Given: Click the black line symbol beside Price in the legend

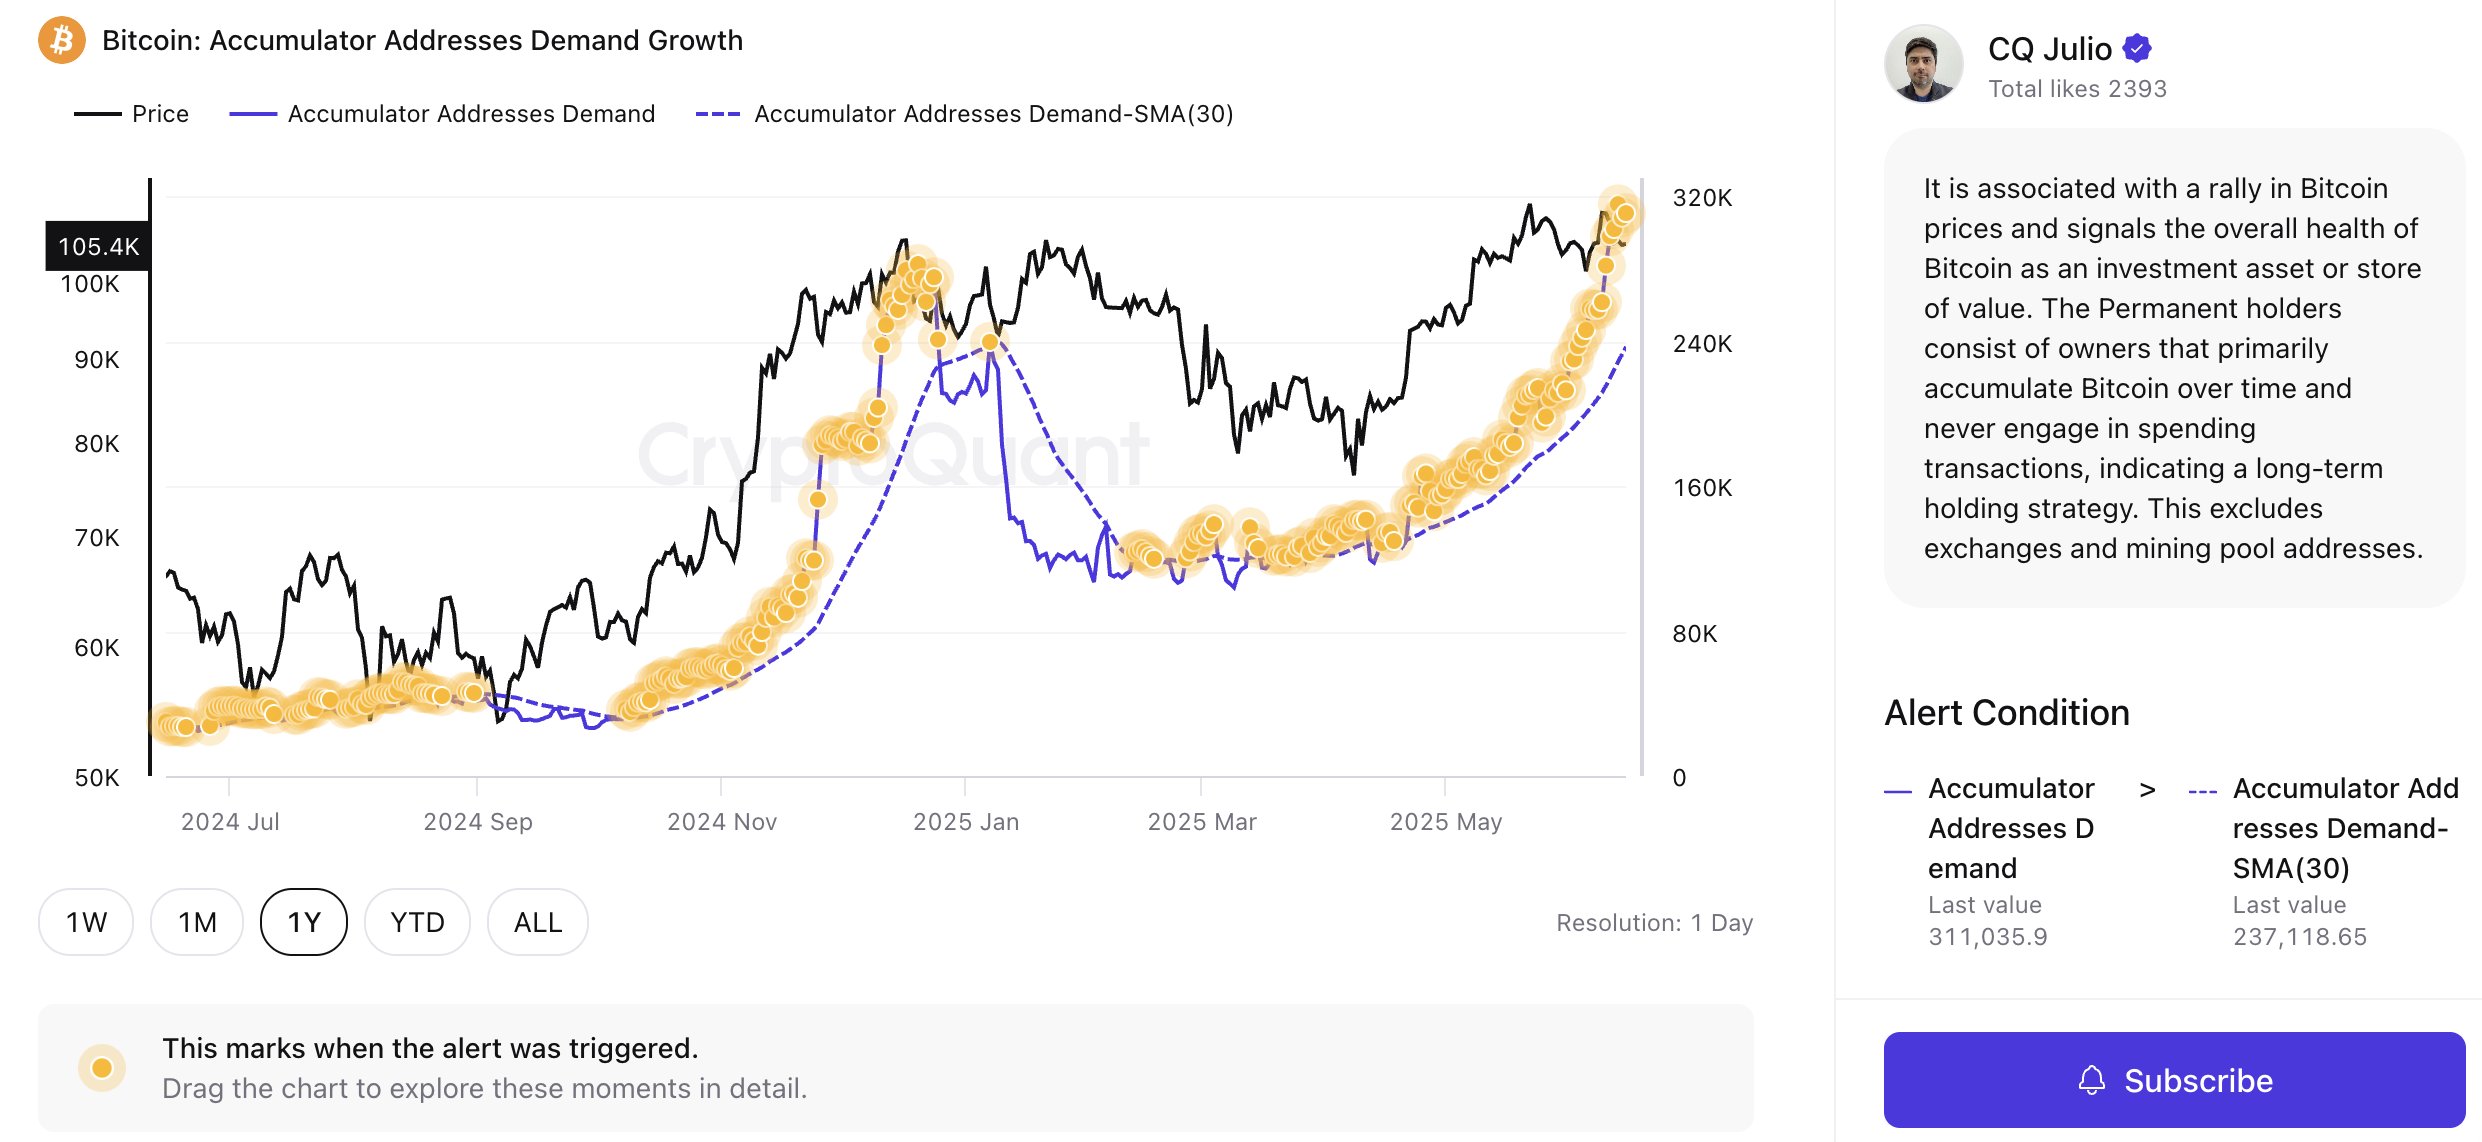Looking at the screenshot, I should coord(97,113).
